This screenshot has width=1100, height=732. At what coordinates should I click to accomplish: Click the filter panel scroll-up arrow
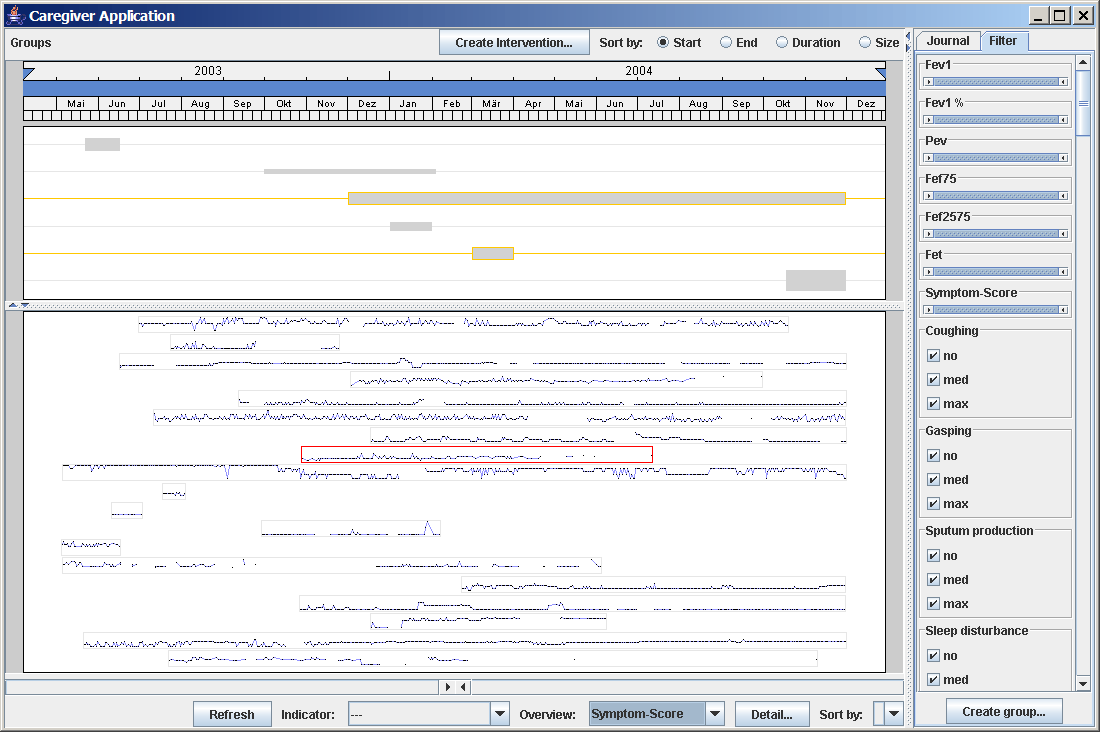(1083, 63)
